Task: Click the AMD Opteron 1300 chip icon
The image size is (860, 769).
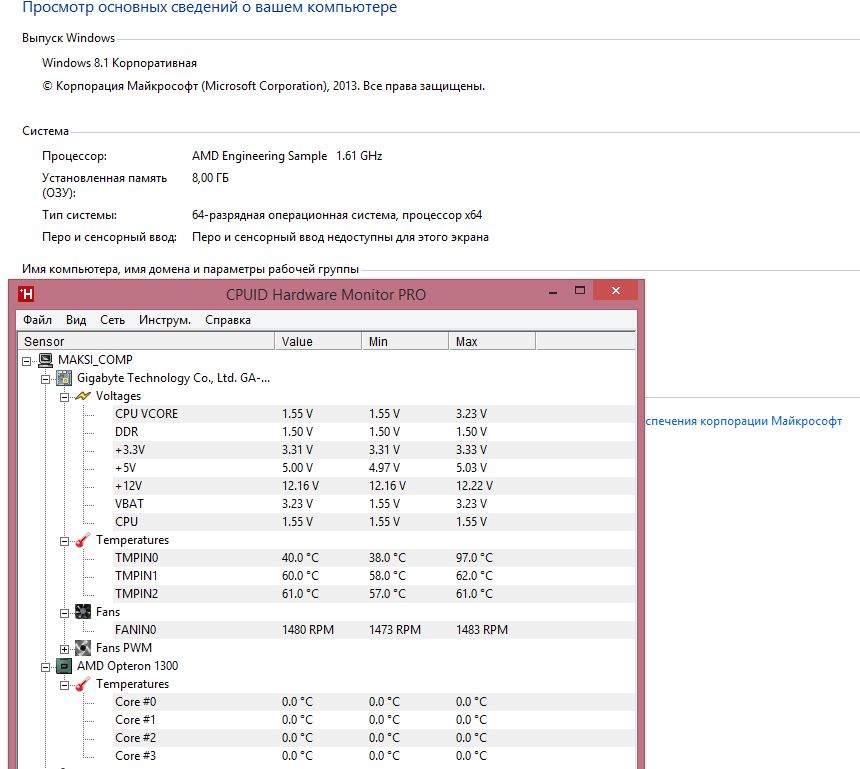Action: pos(64,666)
